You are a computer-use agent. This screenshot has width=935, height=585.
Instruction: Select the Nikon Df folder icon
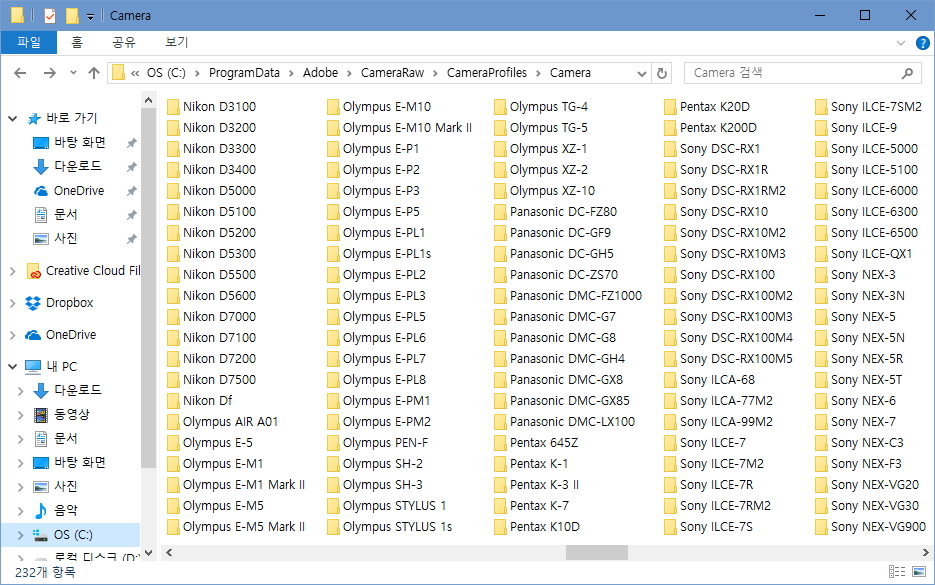click(x=173, y=401)
